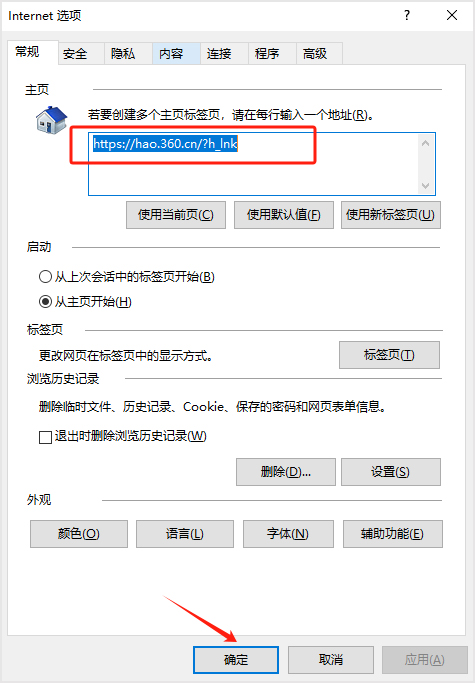
Task: Open the 高级 tab
Action: (315, 54)
